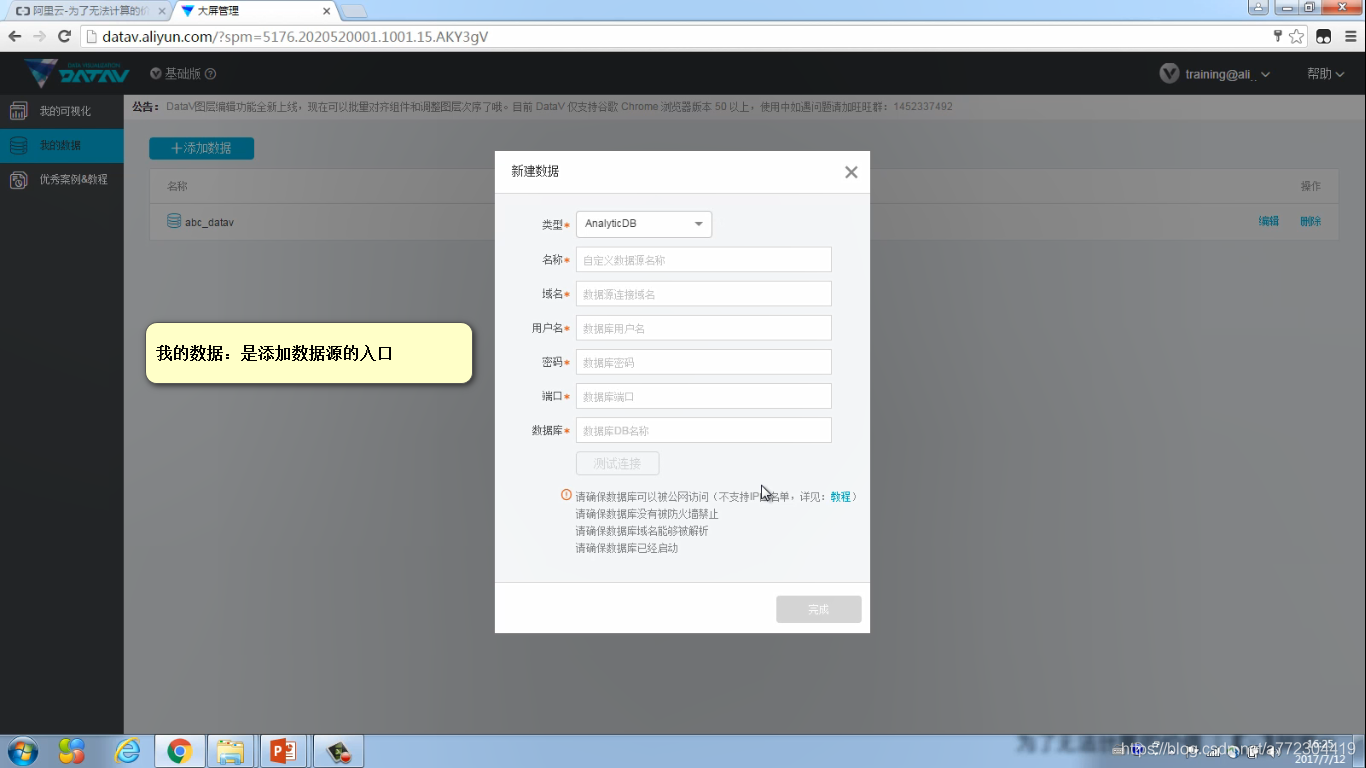The image size is (1366, 768).
Task: Click abc_datav data source name
Action: click(x=209, y=222)
